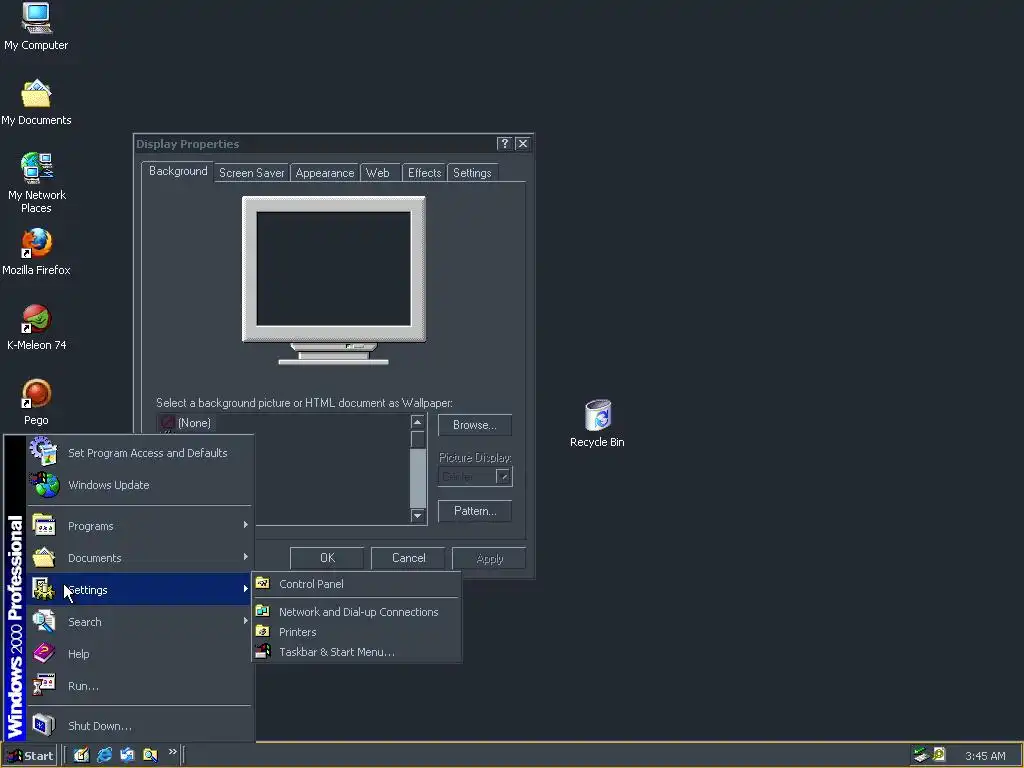Screen dimensions: 1024x768
Task: Click the Control Panel folder icon
Action: [x=263, y=583]
